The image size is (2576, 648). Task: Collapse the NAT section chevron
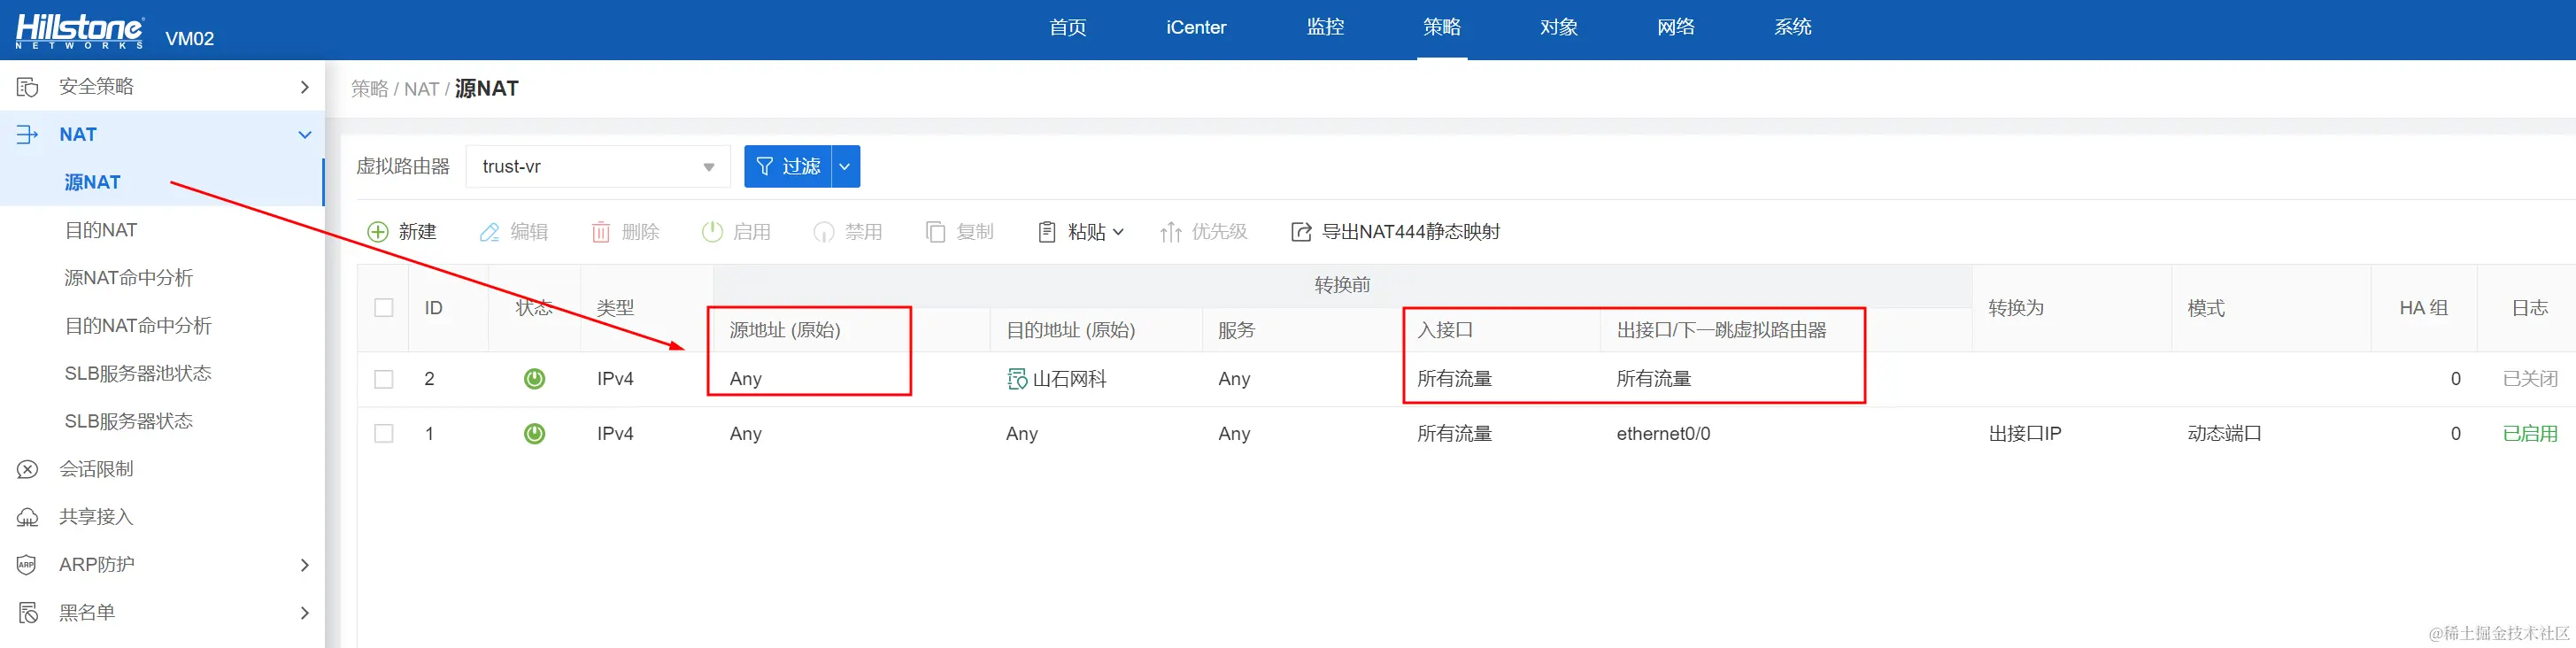point(305,135)
